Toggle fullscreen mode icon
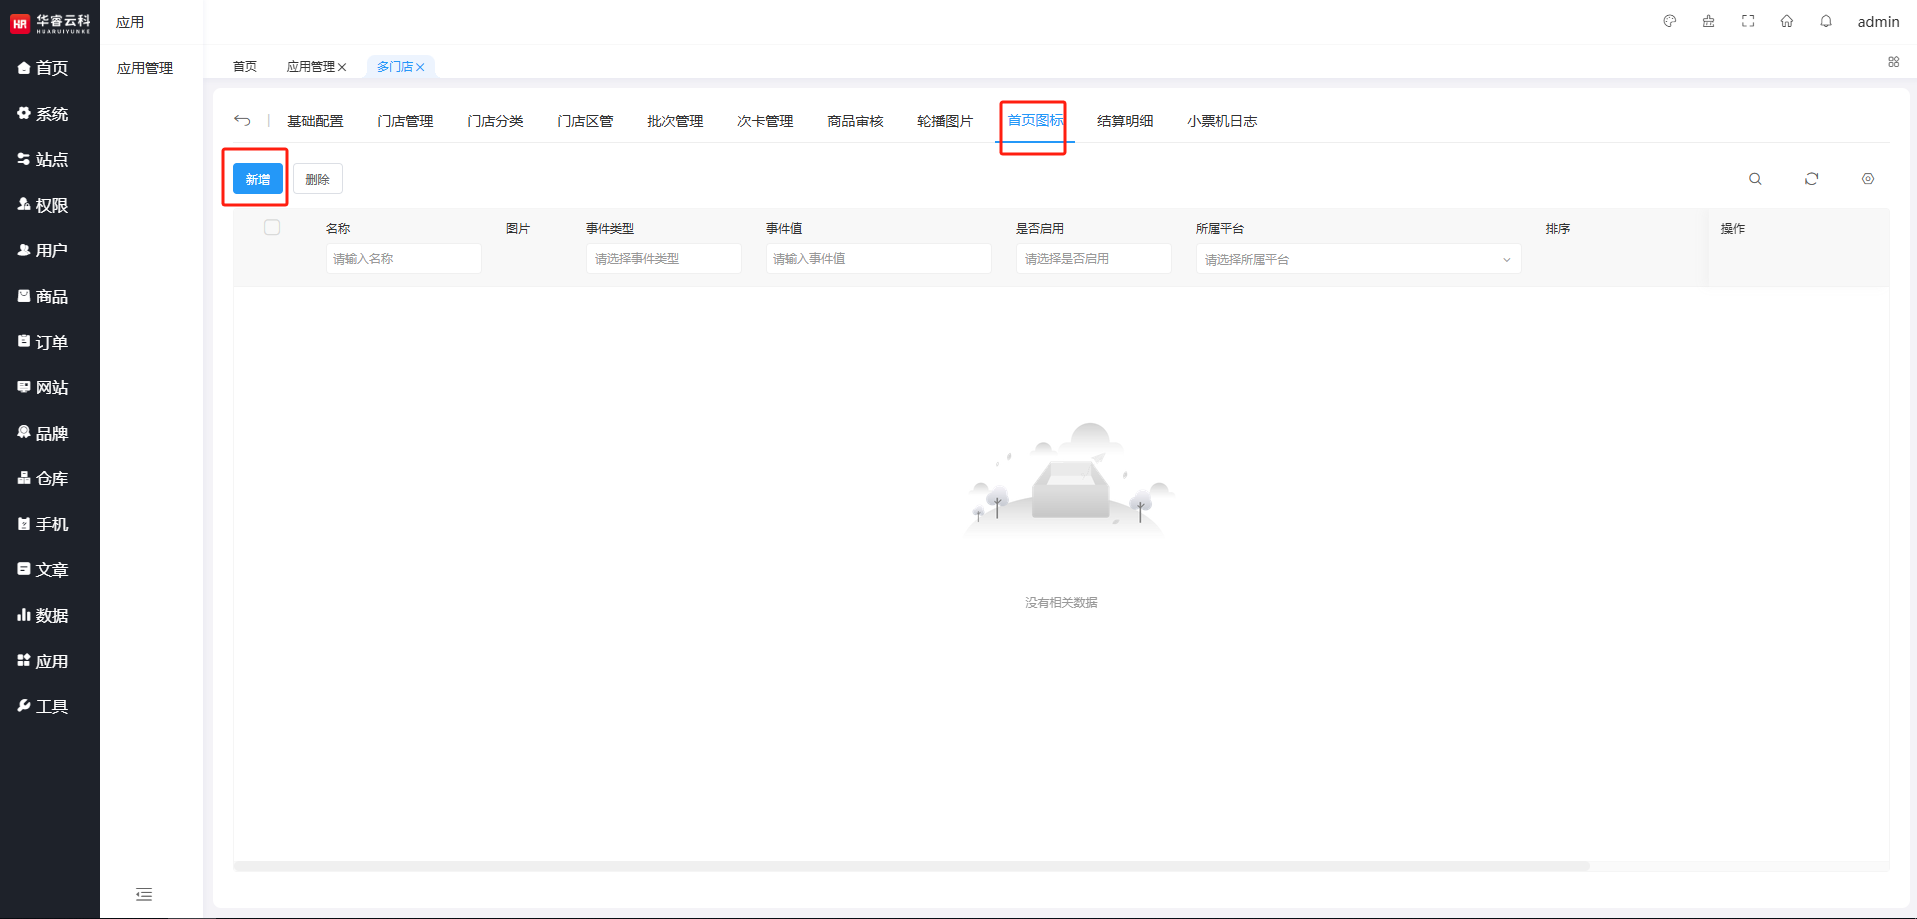 click(x=1748, y=21)
